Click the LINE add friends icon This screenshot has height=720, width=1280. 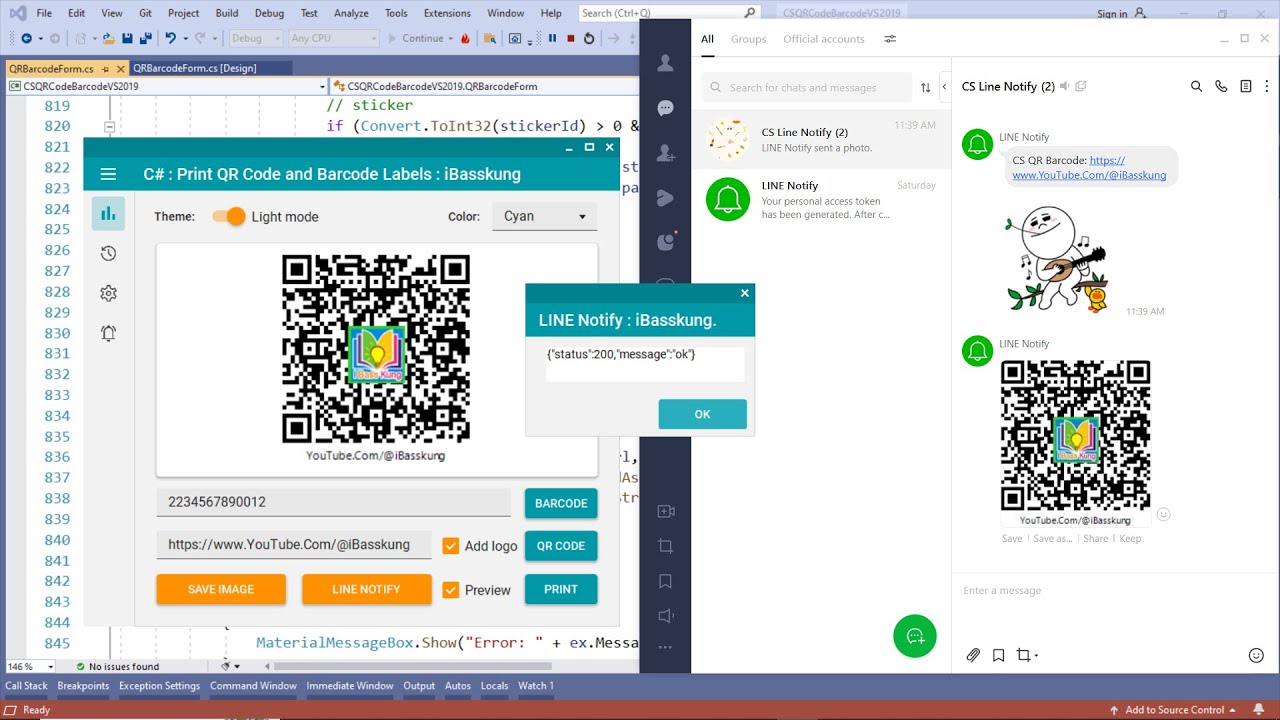tap(665, 153)
